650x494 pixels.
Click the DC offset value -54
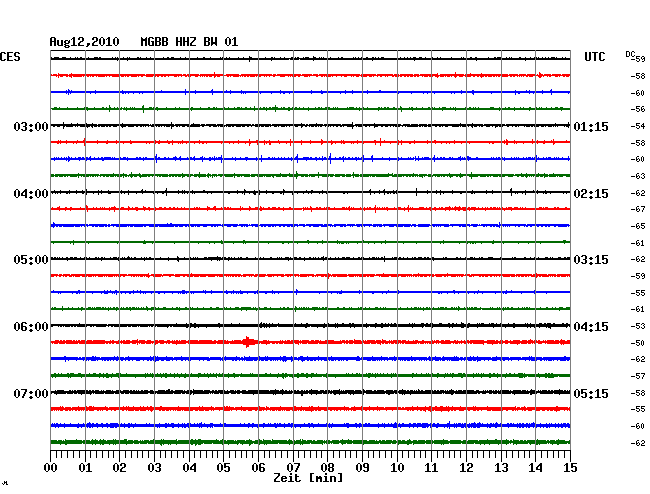[638, 126]
